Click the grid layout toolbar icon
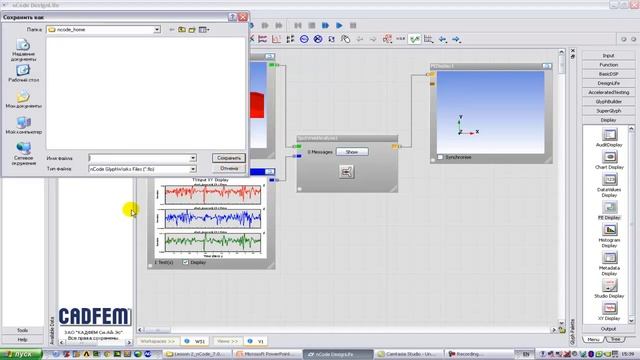This screenshot has width=640, height=360. pyautogui.click(x=429, y=39)
